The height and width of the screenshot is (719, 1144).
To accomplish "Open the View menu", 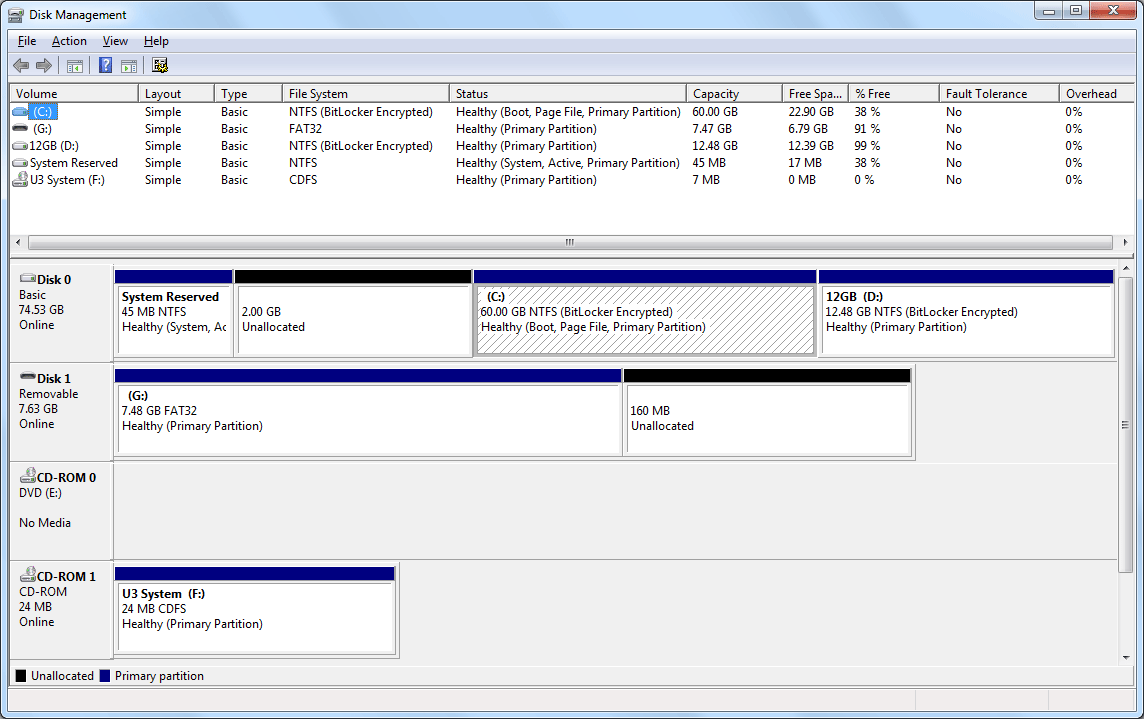I will point(115,41).
